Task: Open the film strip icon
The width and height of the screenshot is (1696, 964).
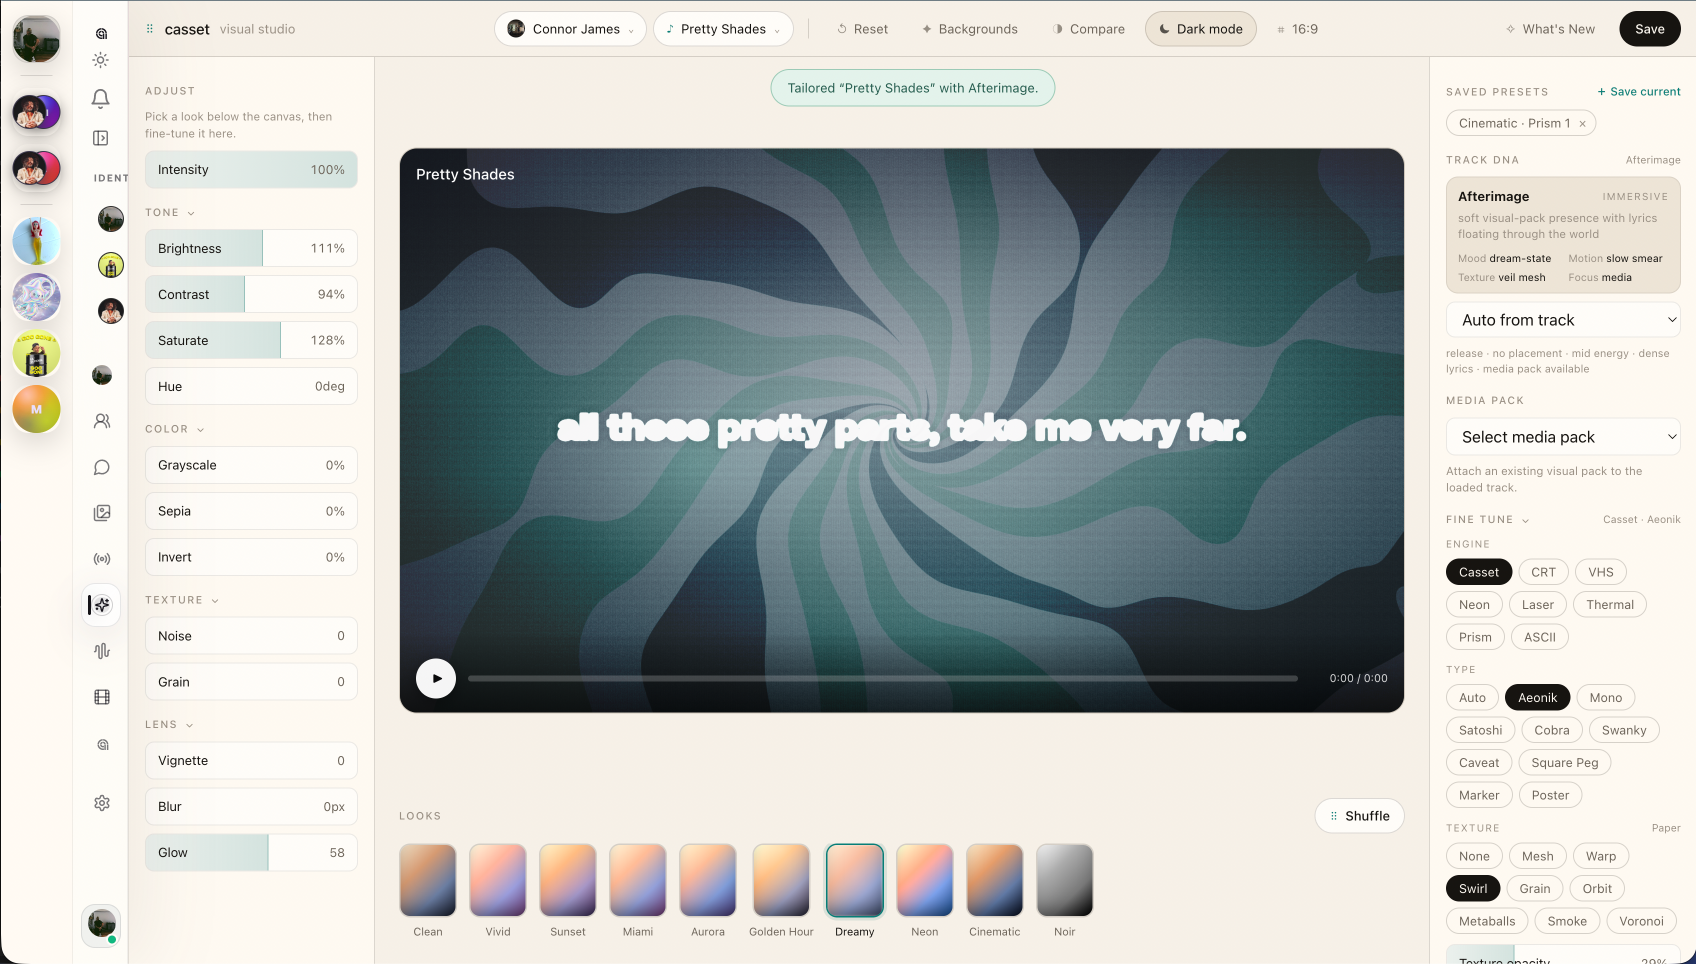Action: [102, 697]
